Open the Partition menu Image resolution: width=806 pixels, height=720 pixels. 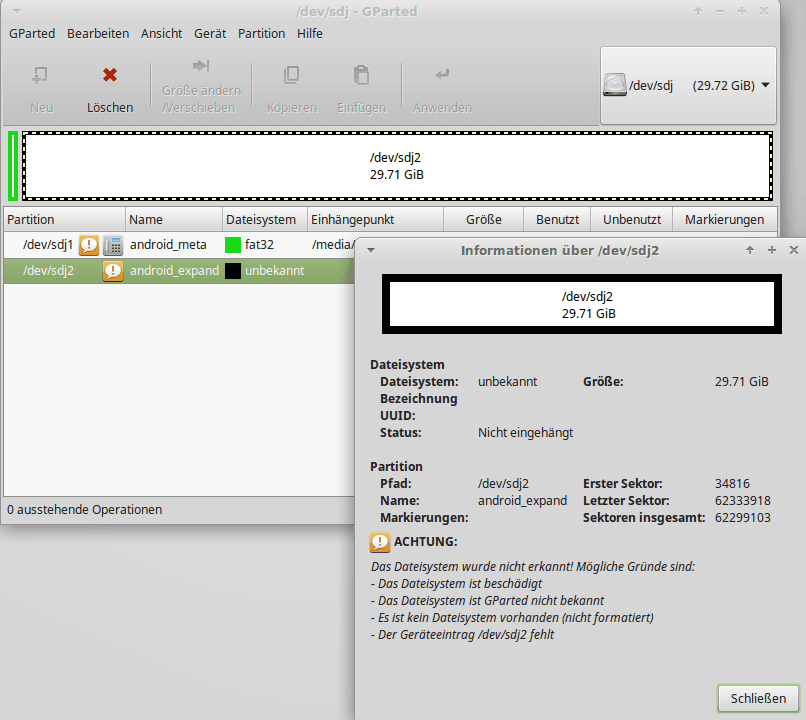point(261,33)
